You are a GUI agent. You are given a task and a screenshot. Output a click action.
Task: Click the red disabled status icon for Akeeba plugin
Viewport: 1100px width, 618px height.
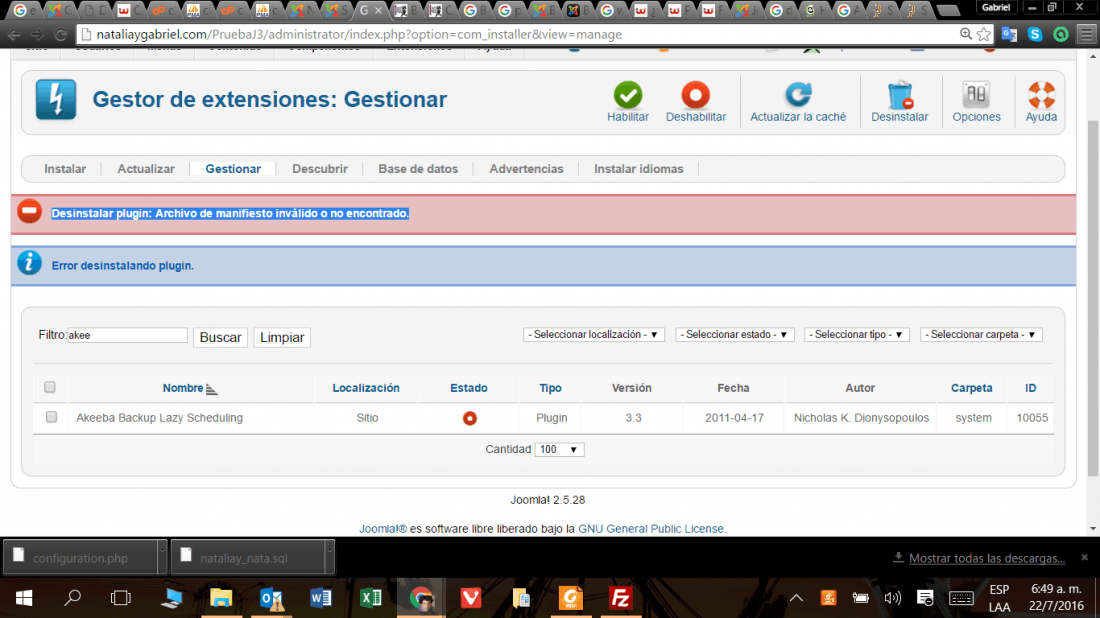pos(469,418)
